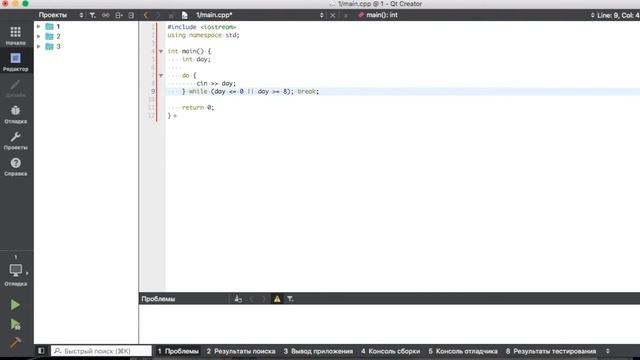Open the filter tree icon in Projects panel

(x=93, y=15)
